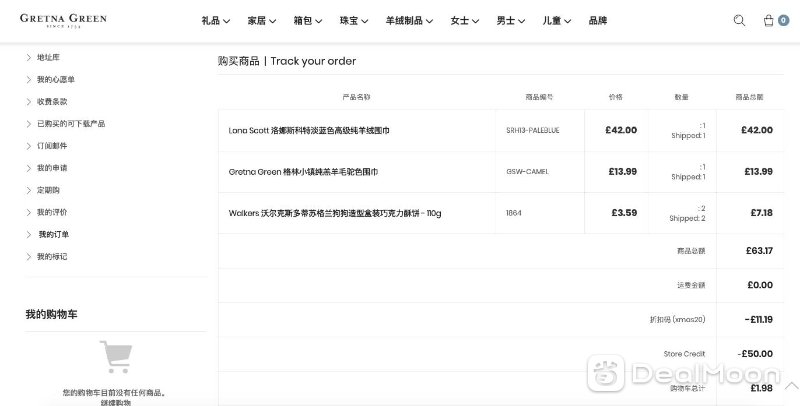This screenshot has height=406, width=800.
Task: Click the Lona Scott scarf product name
Action: click(309, 131)
